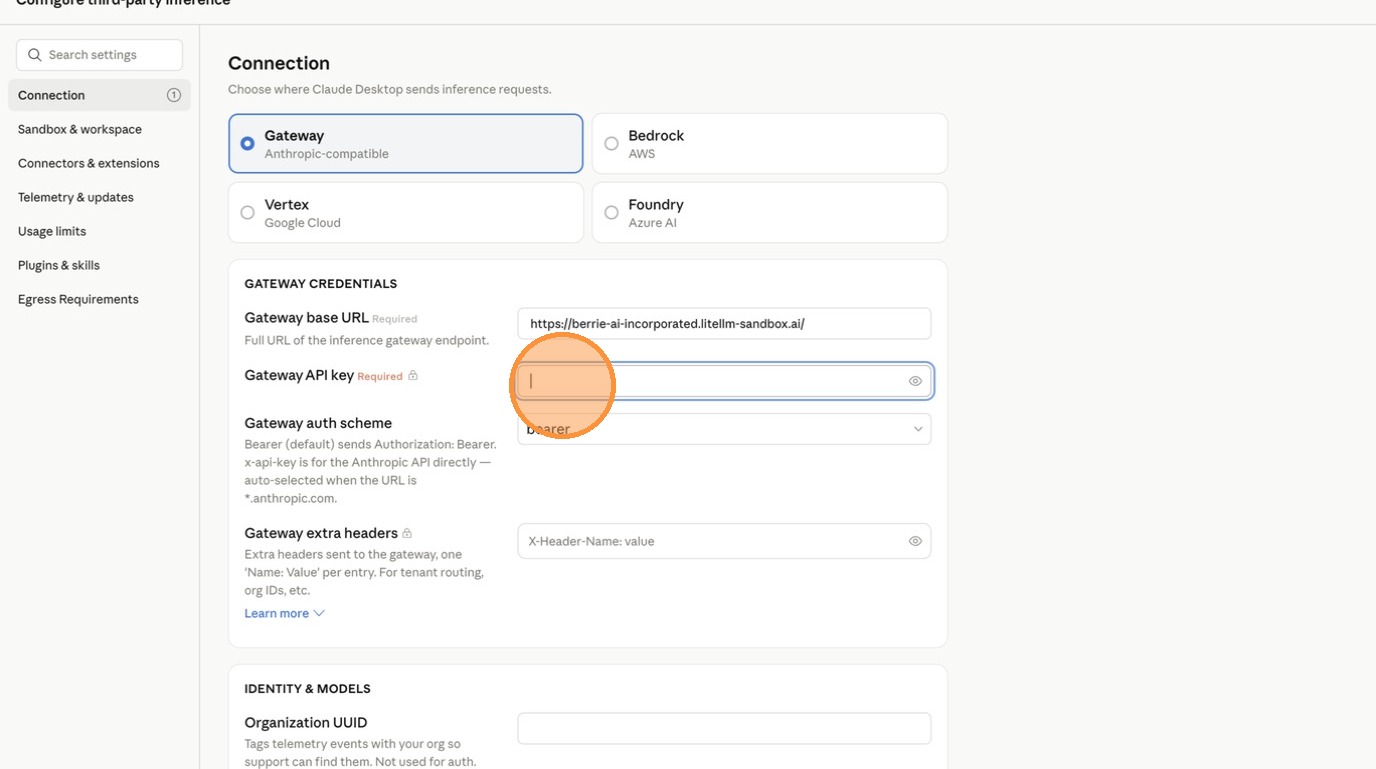
Task: Choose the Foundry Azure AI option
Action: click(611, 213)
